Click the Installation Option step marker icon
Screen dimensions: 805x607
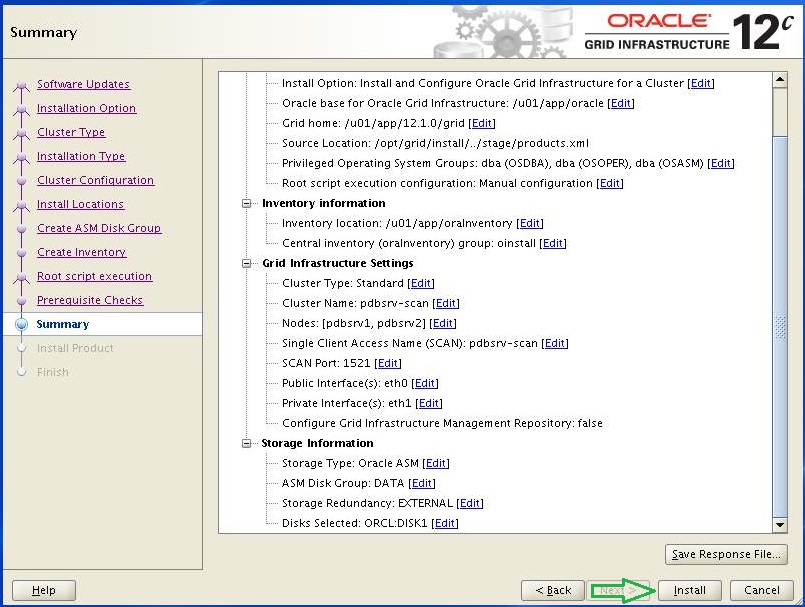click(22, 109)
